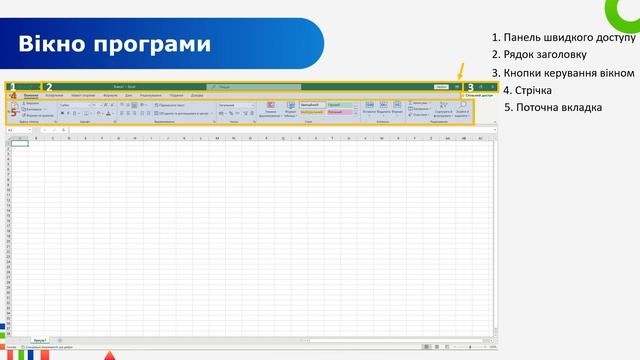Collapse the ribbon with the chevron
The width and height of the screenshot is (640, 360).
coord(495,122)
